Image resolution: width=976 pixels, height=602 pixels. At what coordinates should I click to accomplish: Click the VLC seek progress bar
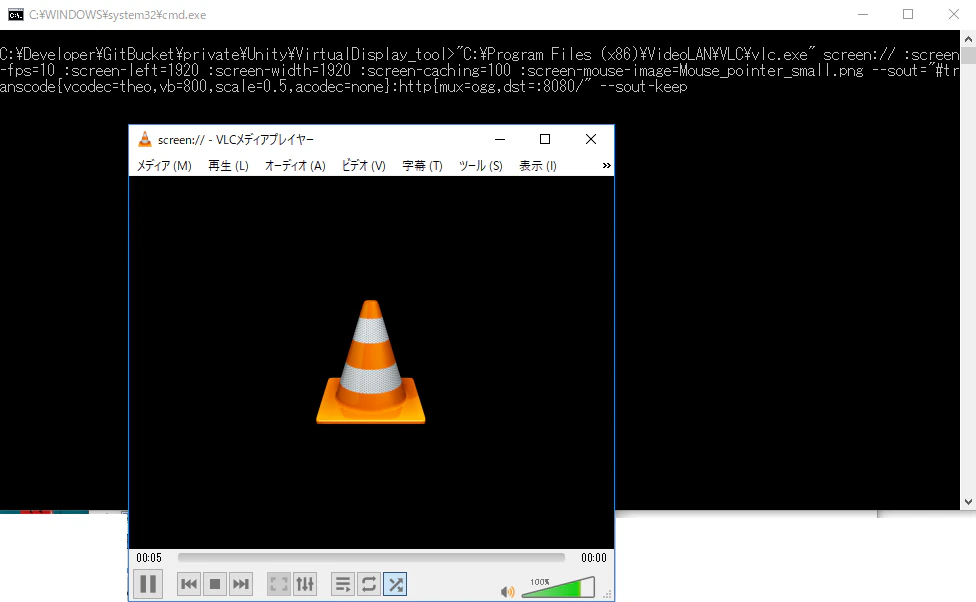pyautogui.click(x=371, y=557)
